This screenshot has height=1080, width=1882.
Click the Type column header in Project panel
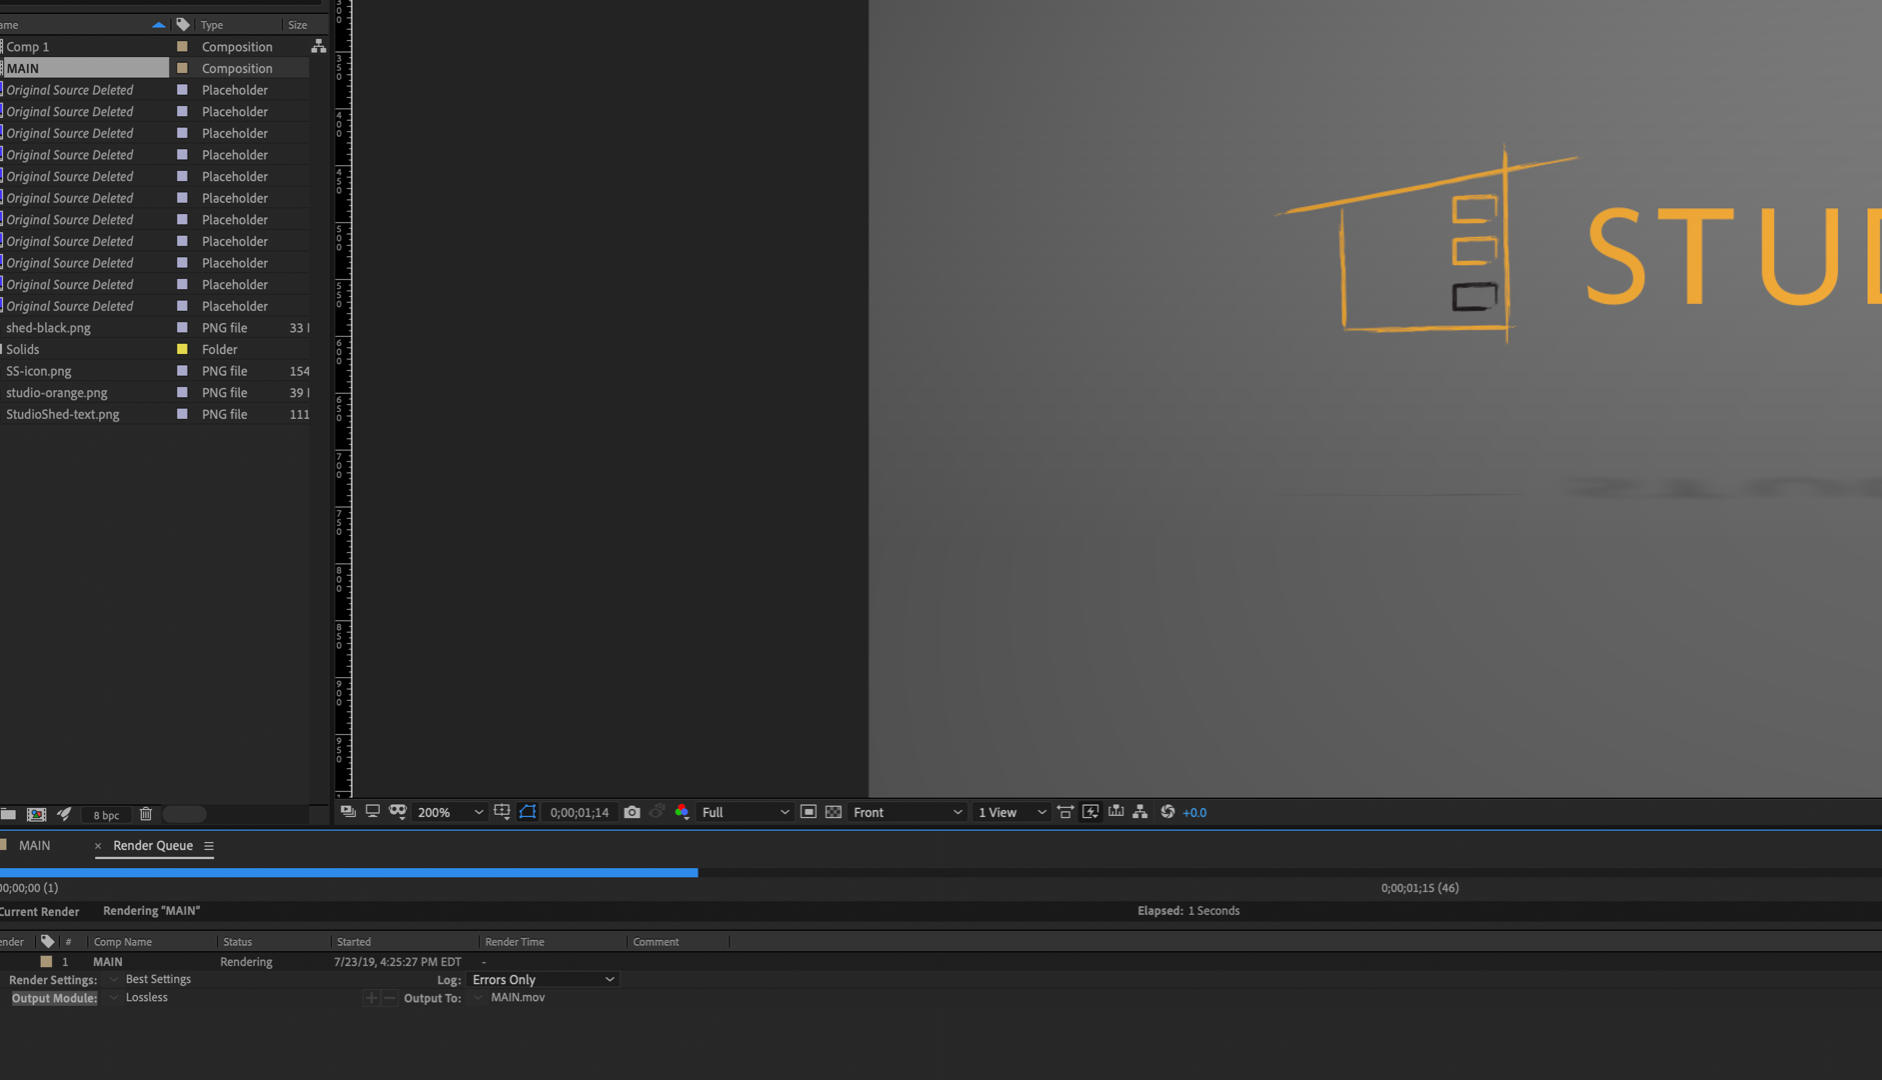coord(212,25)
